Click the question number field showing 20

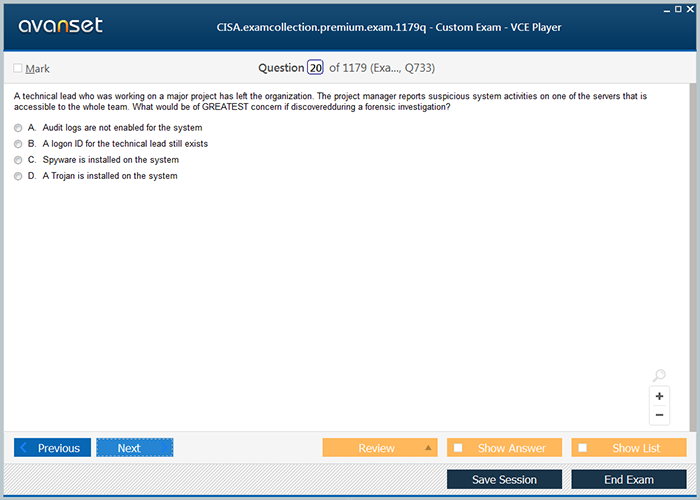315,68
